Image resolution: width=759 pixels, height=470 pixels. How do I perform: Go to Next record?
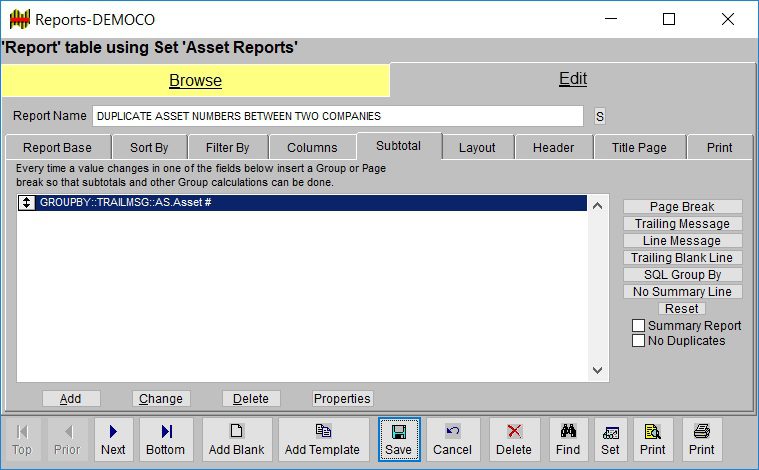[x=113, y=440]
